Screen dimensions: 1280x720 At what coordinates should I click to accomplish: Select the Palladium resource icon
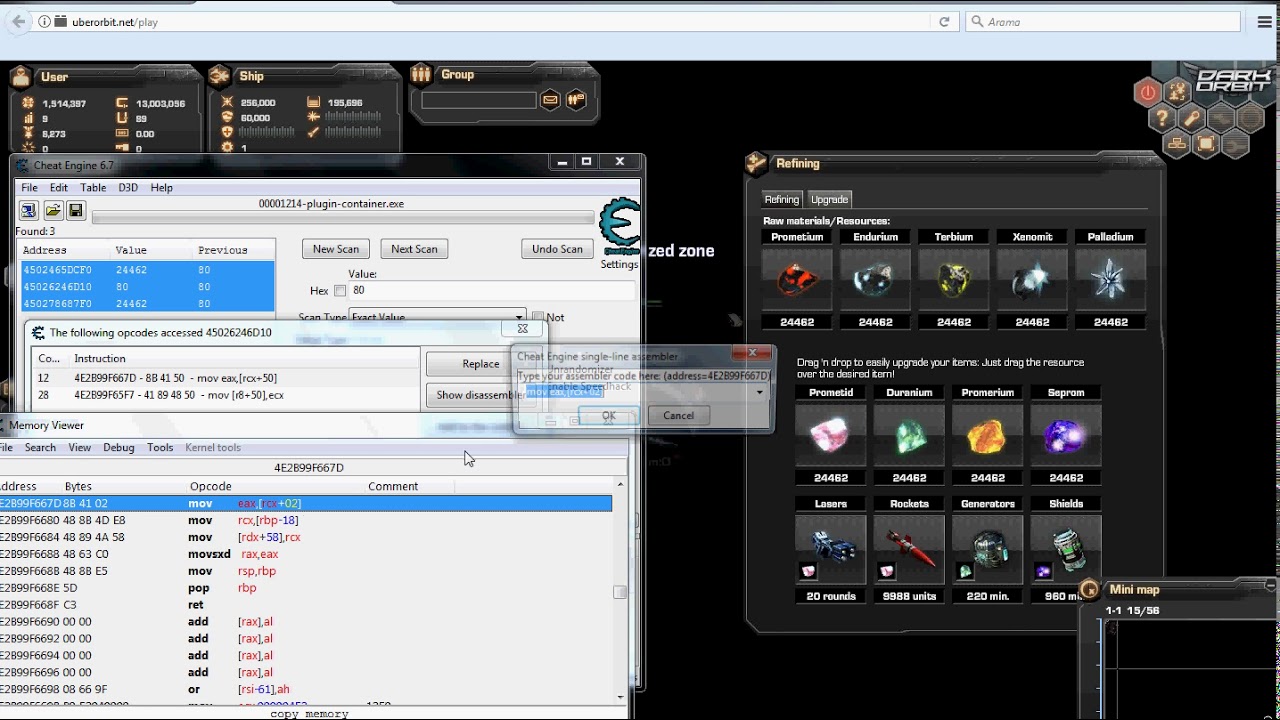(x=1110, y=280)
